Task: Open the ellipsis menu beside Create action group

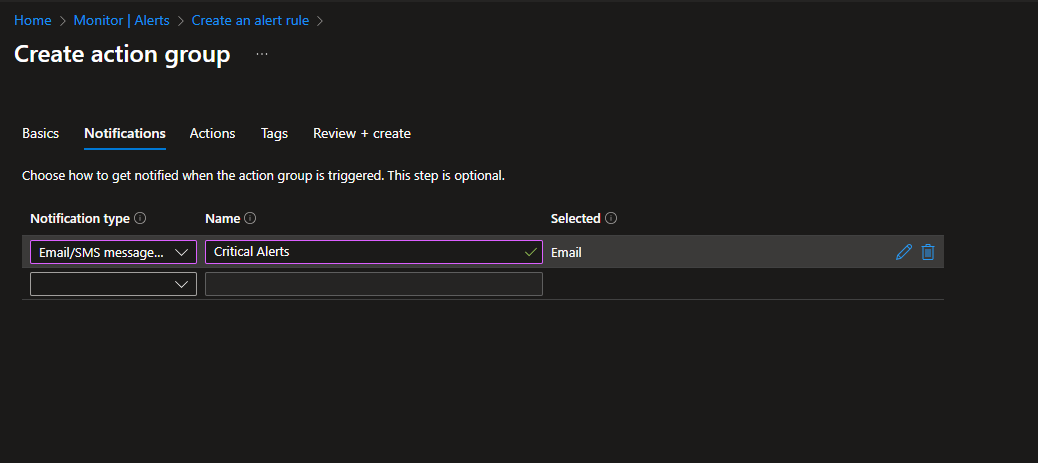Action: click(262, 54)
